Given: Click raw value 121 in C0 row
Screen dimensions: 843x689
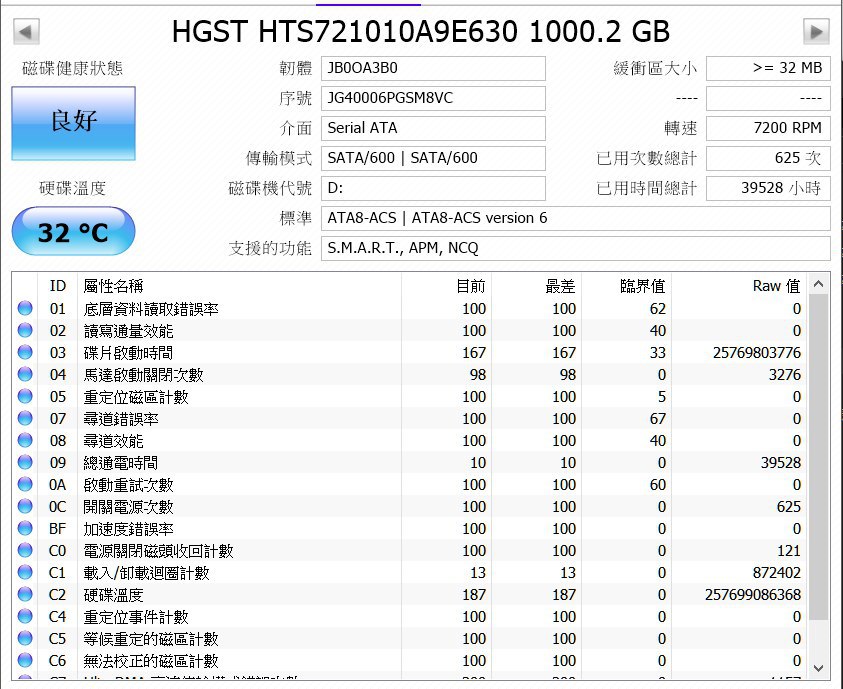Looking at the screenshot, I should (789, 551).
